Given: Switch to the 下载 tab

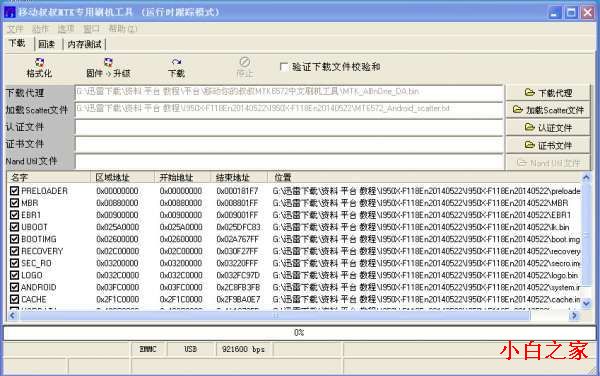Looking at the screenshot, I should pos(17,43).
